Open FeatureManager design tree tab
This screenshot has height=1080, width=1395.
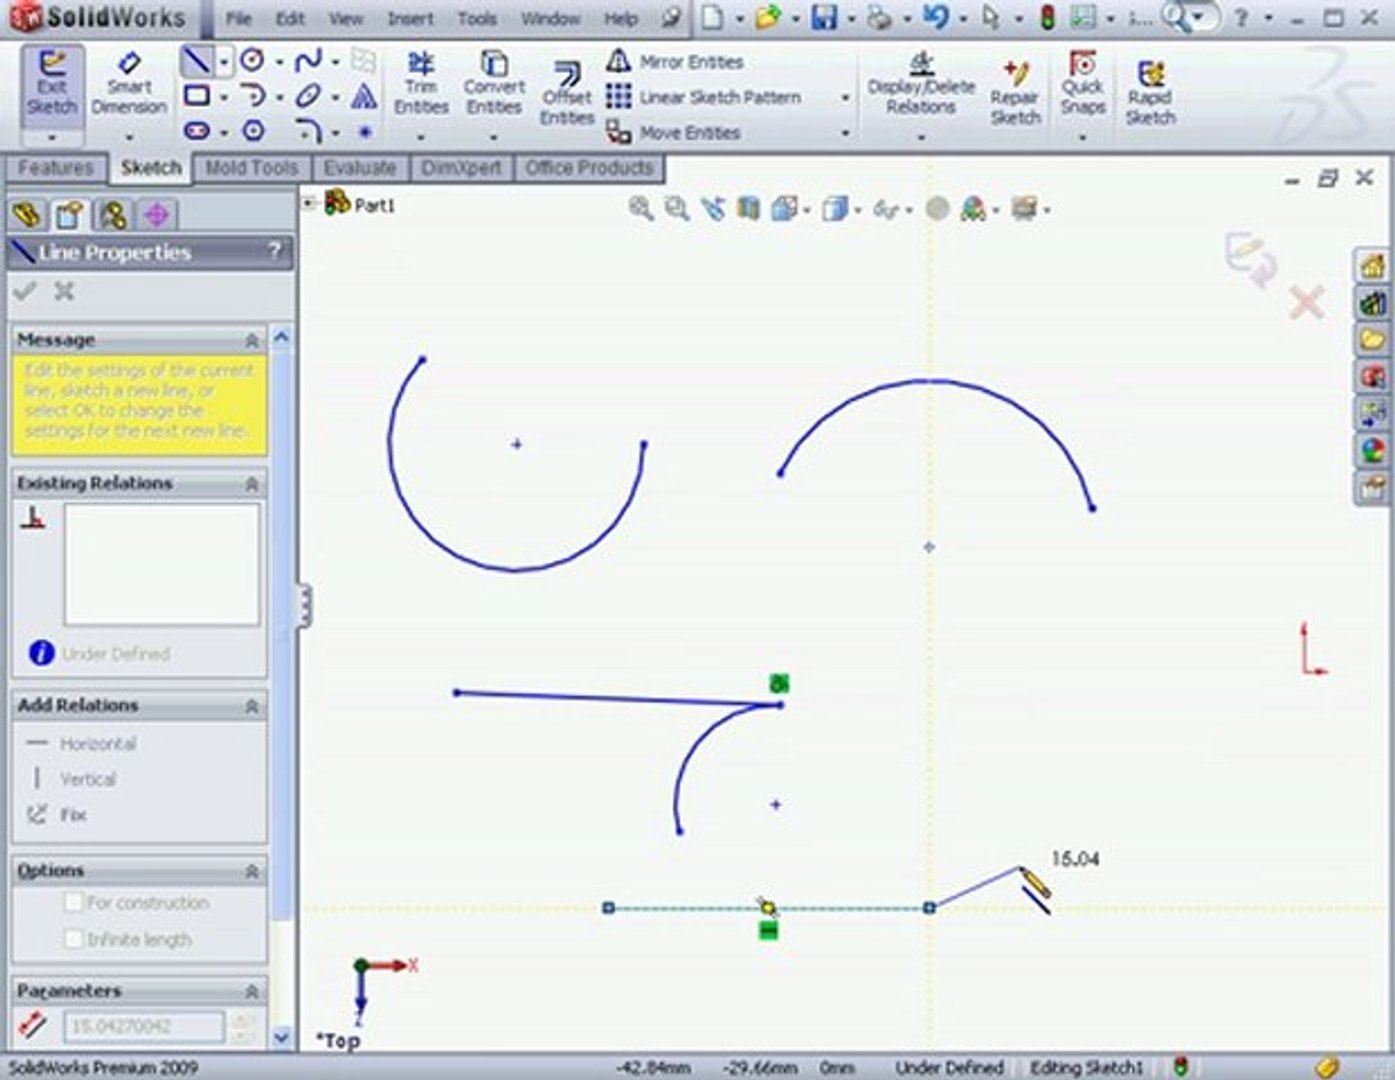pos(26,215)
